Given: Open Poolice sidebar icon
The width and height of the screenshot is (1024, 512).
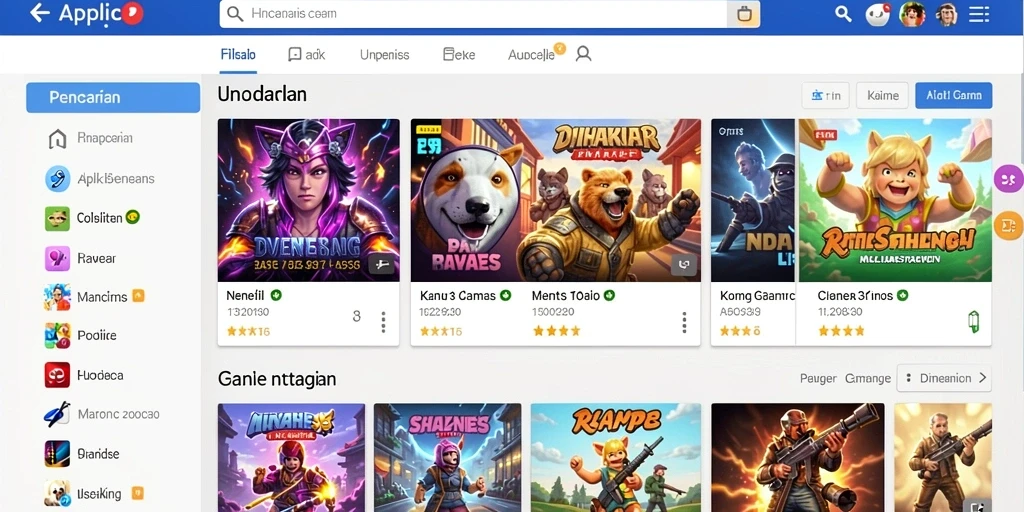Looking at the screenshot, I should pyautogui.click(x=57, y=336).
